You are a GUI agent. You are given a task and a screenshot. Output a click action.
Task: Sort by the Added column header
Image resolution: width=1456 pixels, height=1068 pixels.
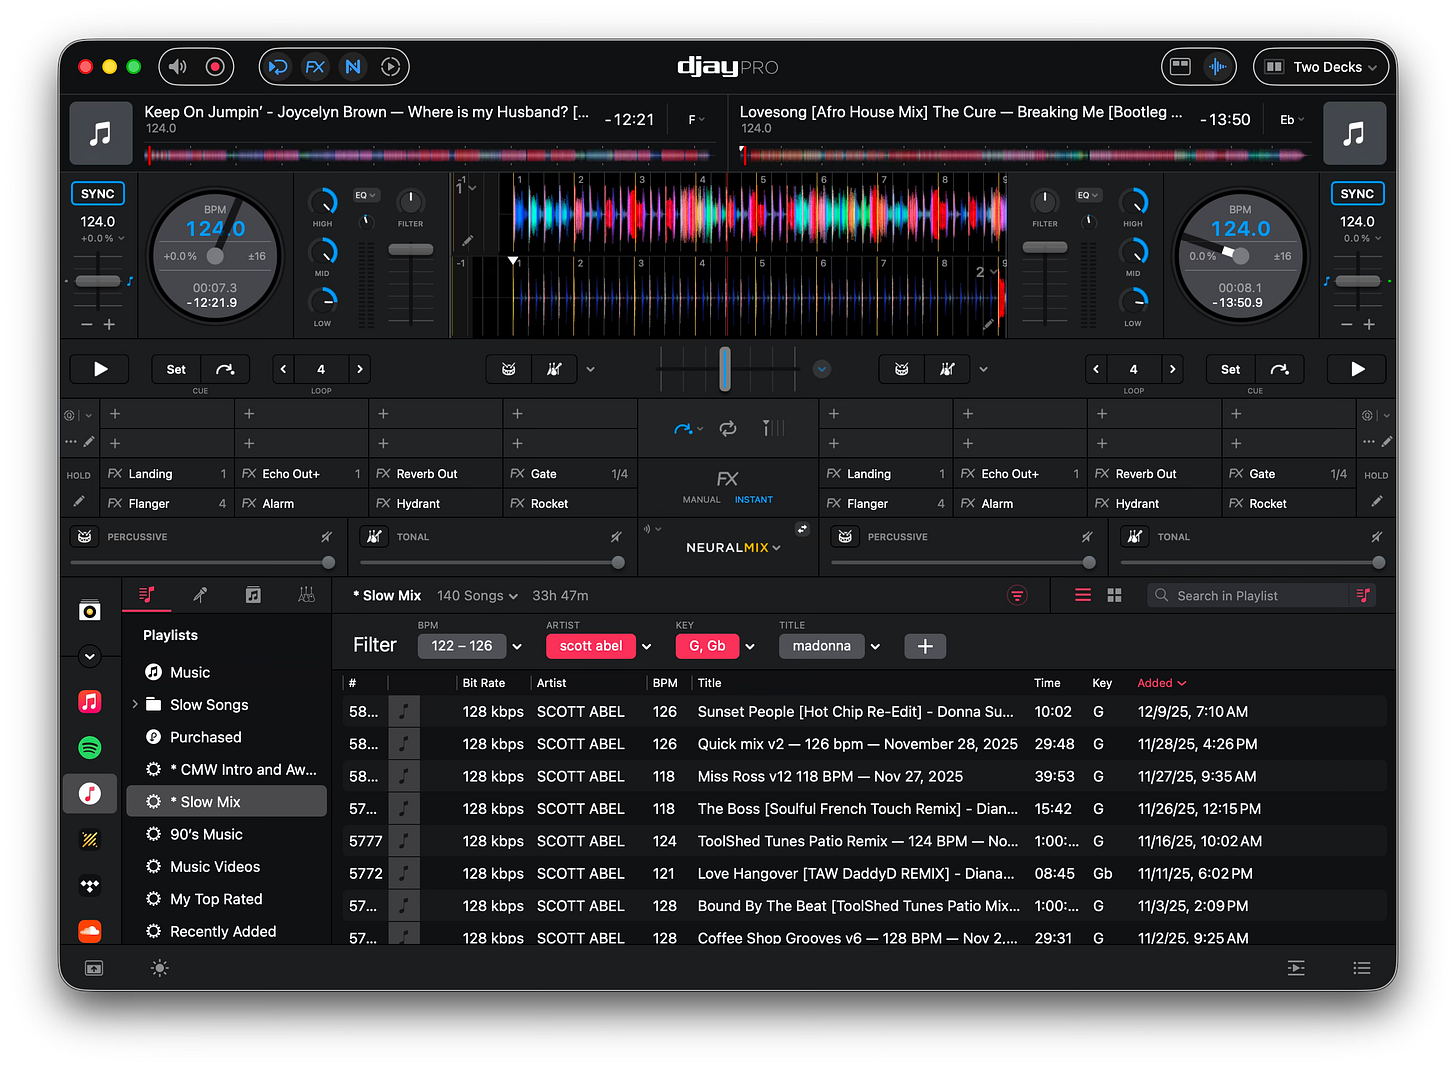point(1161,683)
